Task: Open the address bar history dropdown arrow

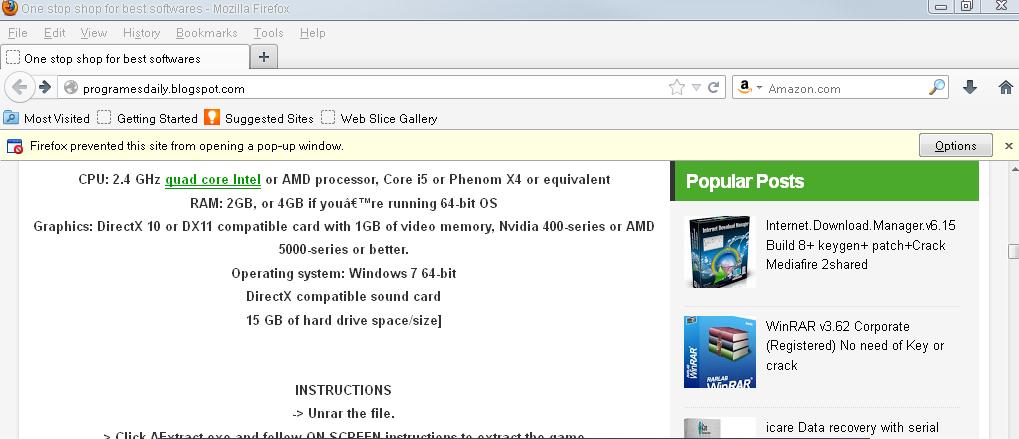Action: click(x=696, y=88)
